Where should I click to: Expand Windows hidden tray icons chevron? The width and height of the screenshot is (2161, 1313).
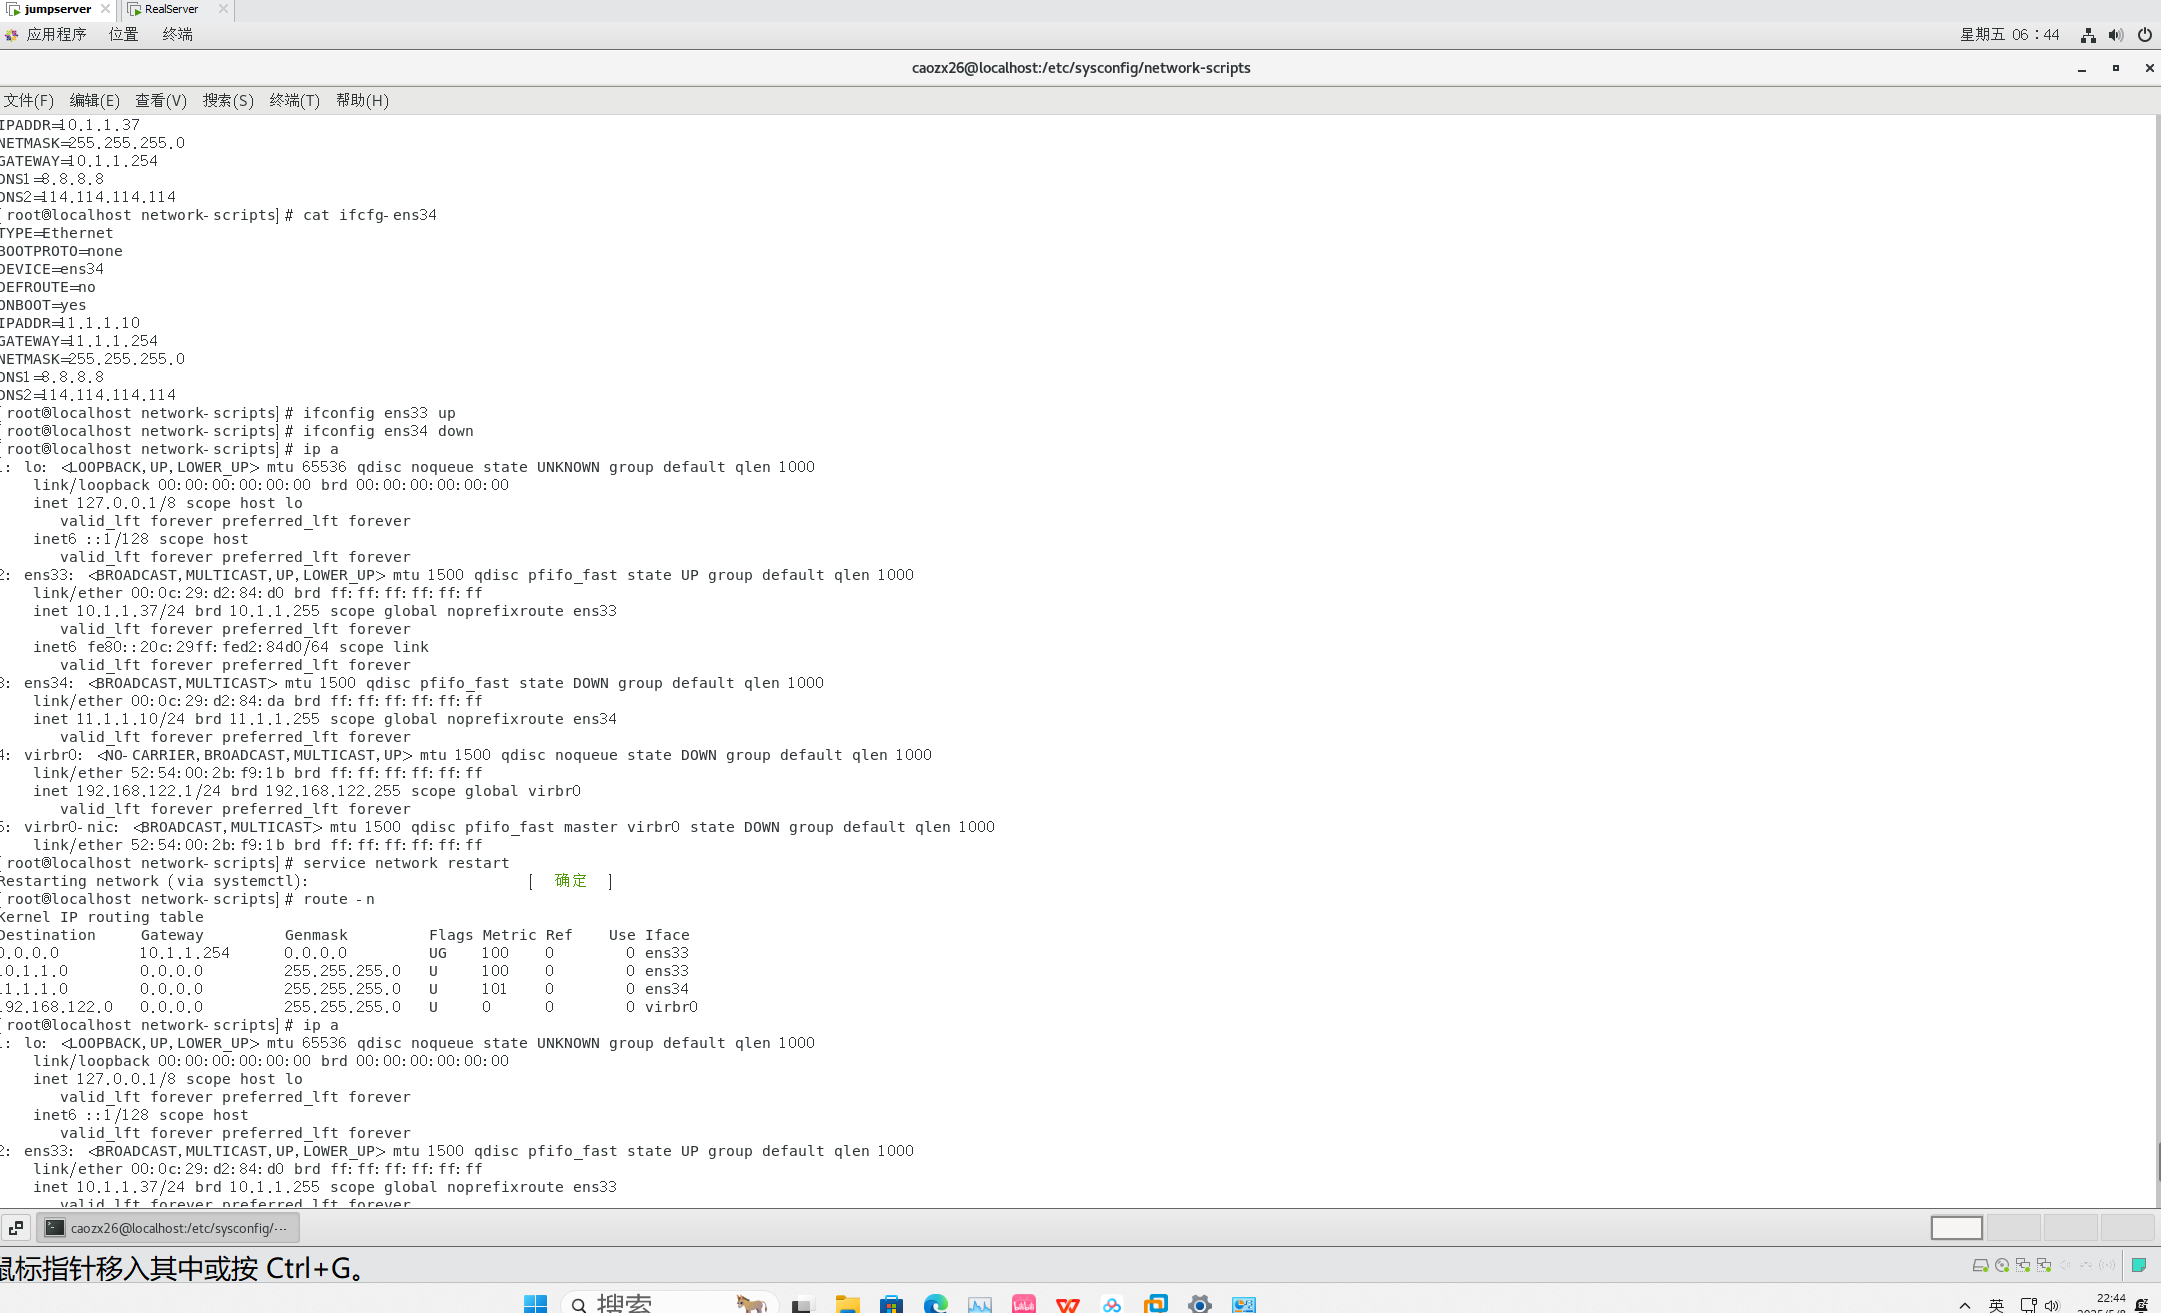(1965, 1305)
